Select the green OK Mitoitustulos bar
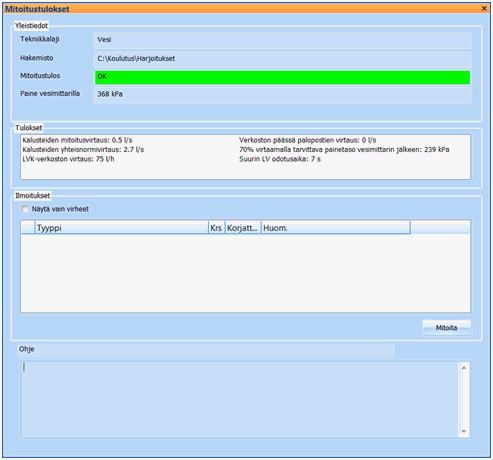493x460 pixels. (282, 77)
